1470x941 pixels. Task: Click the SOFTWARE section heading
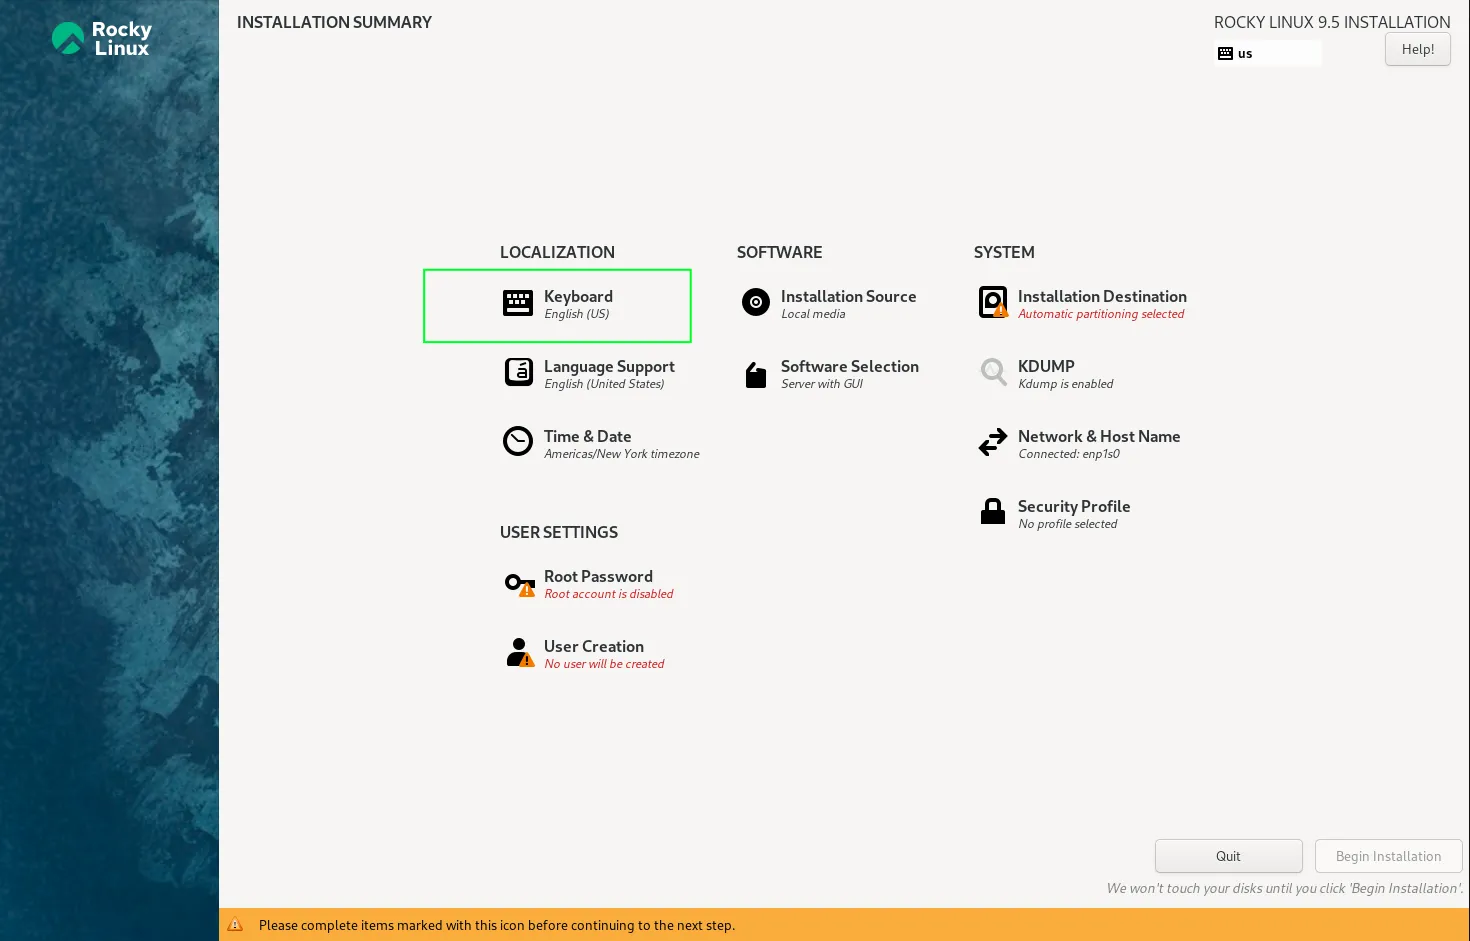point(779,252)
